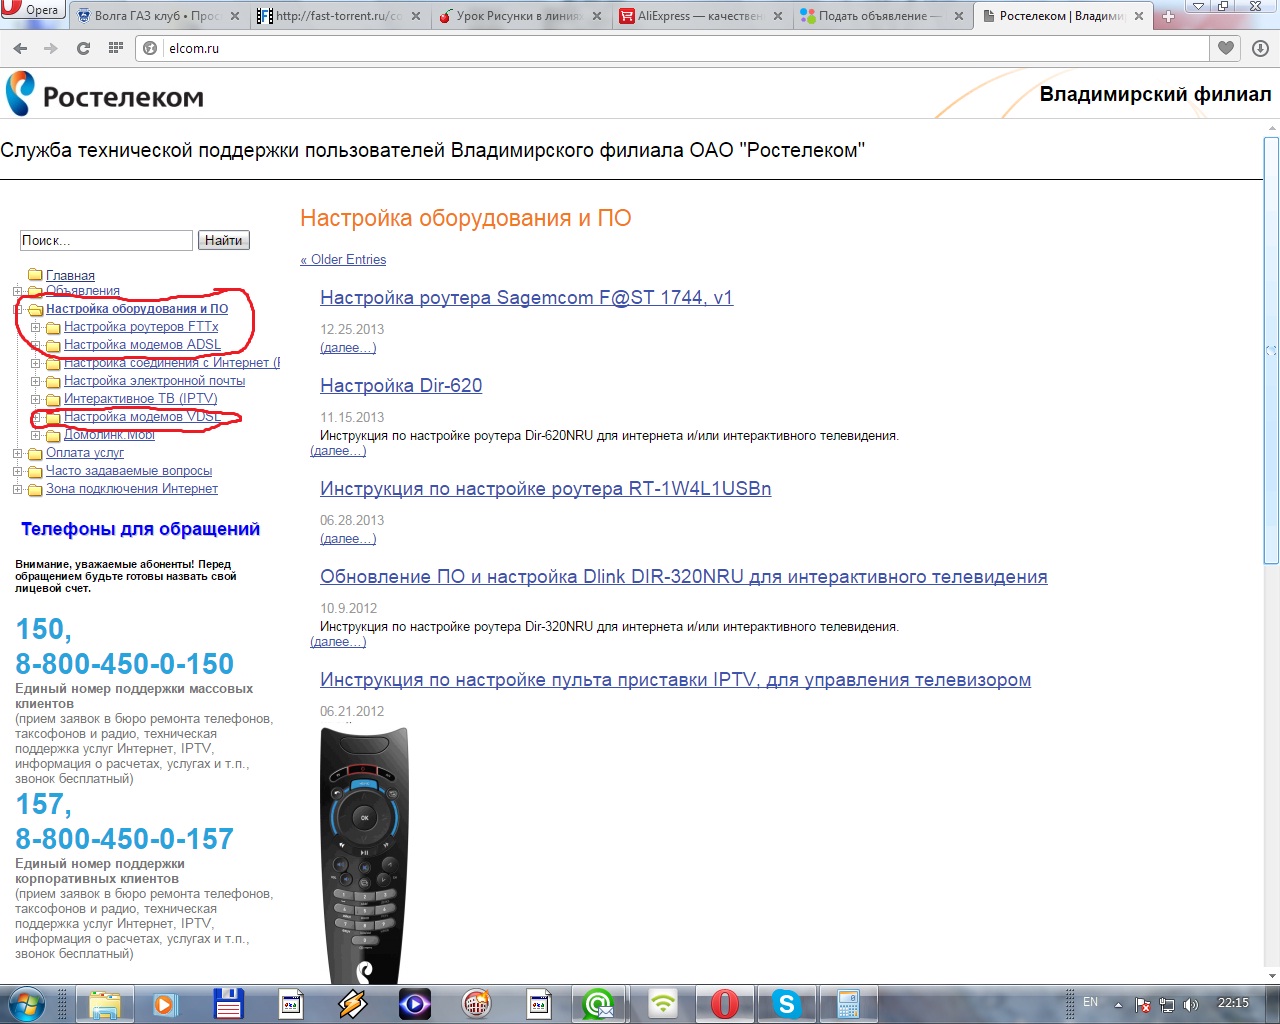Expand Настройка соединения с Интернет node
Screen dimensions: 1280x1024
35,363
